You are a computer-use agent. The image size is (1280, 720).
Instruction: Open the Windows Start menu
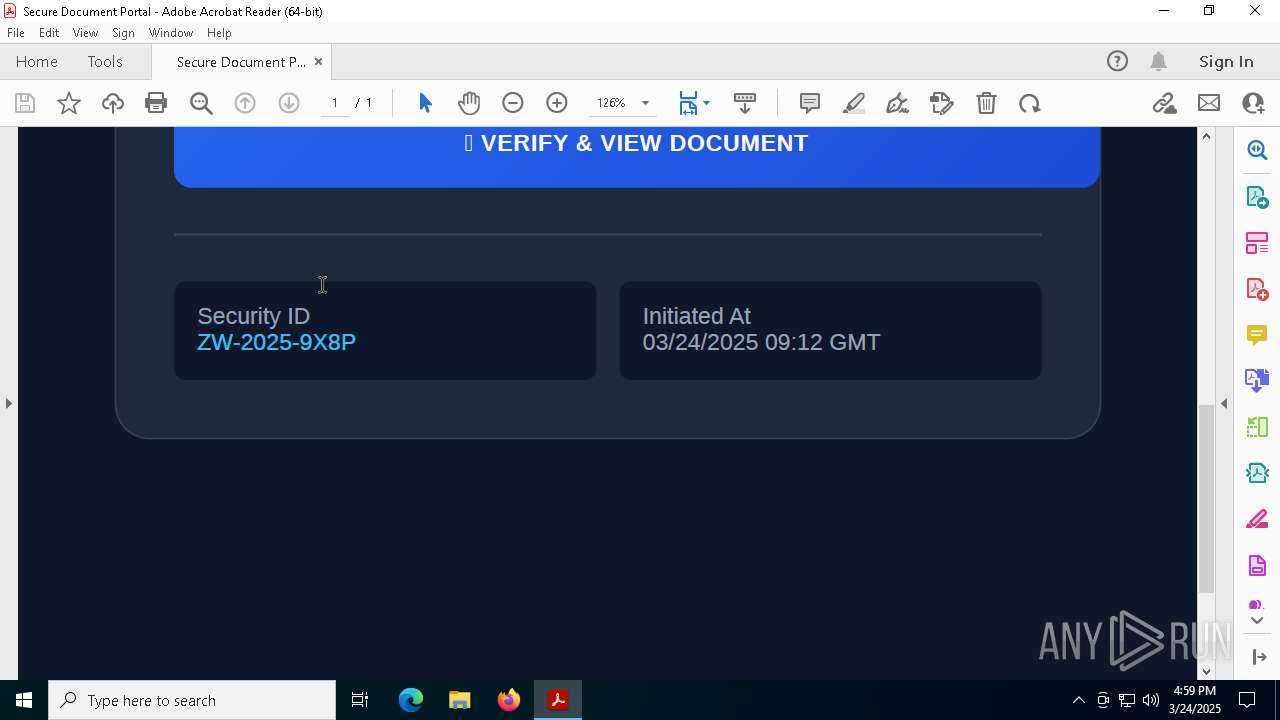[24, 700]
